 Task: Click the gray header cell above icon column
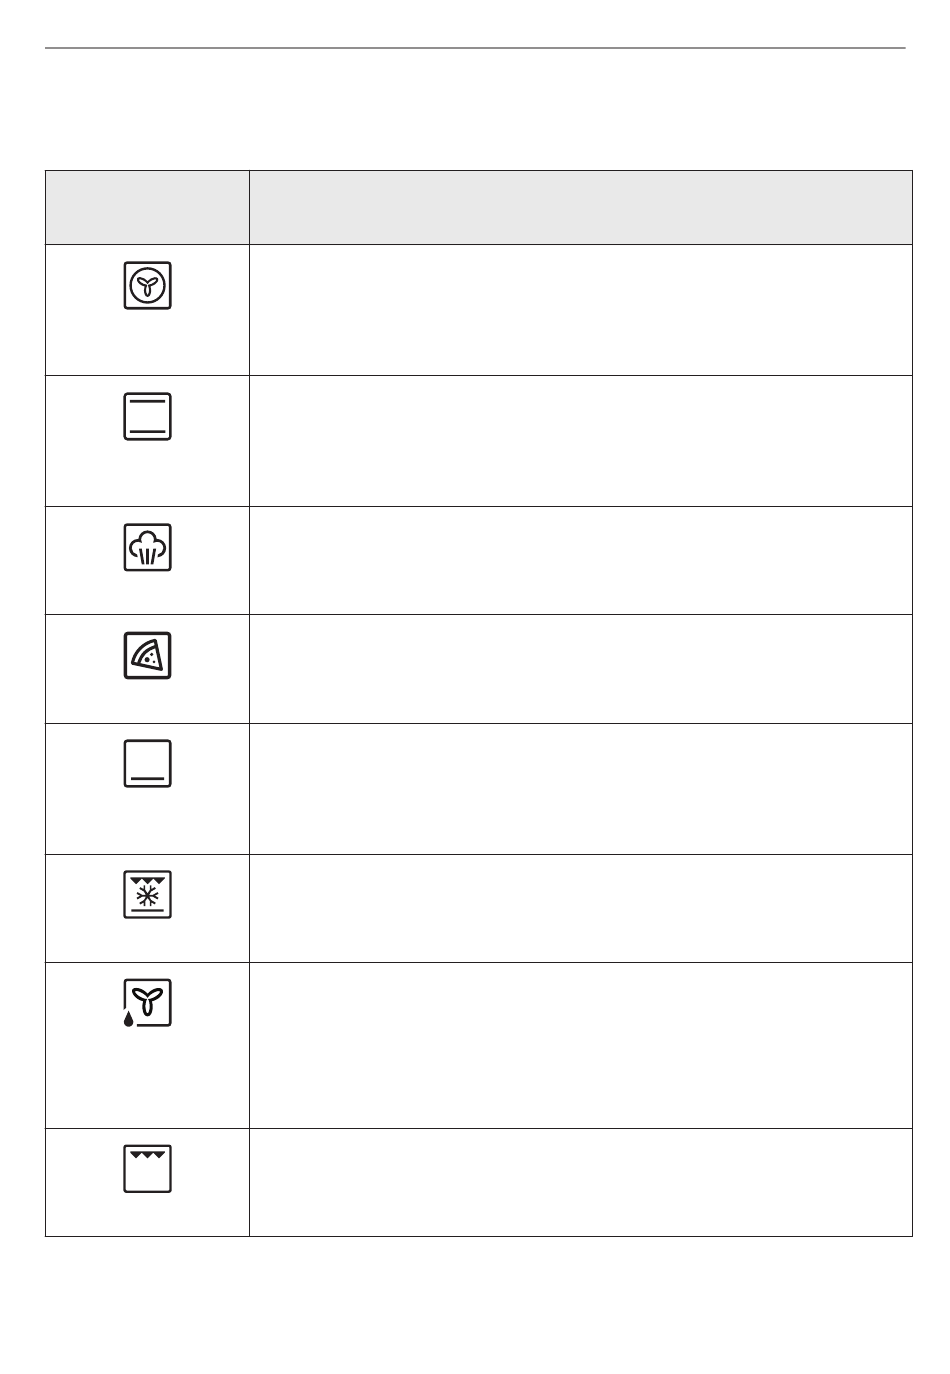(147, 207)
